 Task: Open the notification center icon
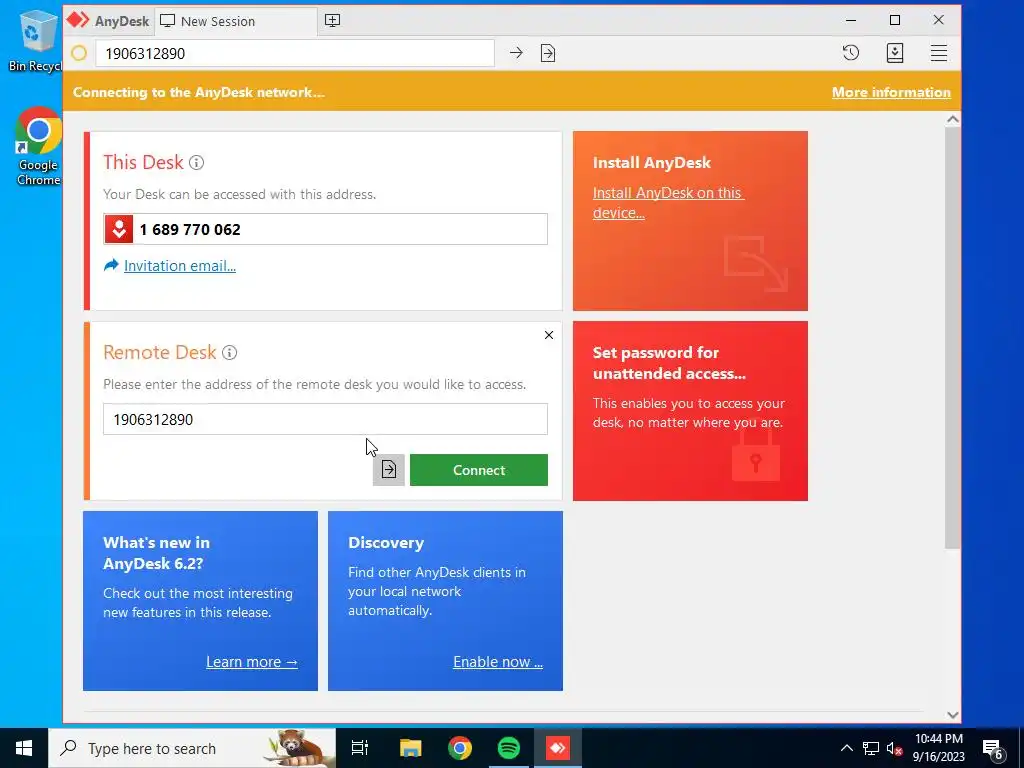coord(993,748)
